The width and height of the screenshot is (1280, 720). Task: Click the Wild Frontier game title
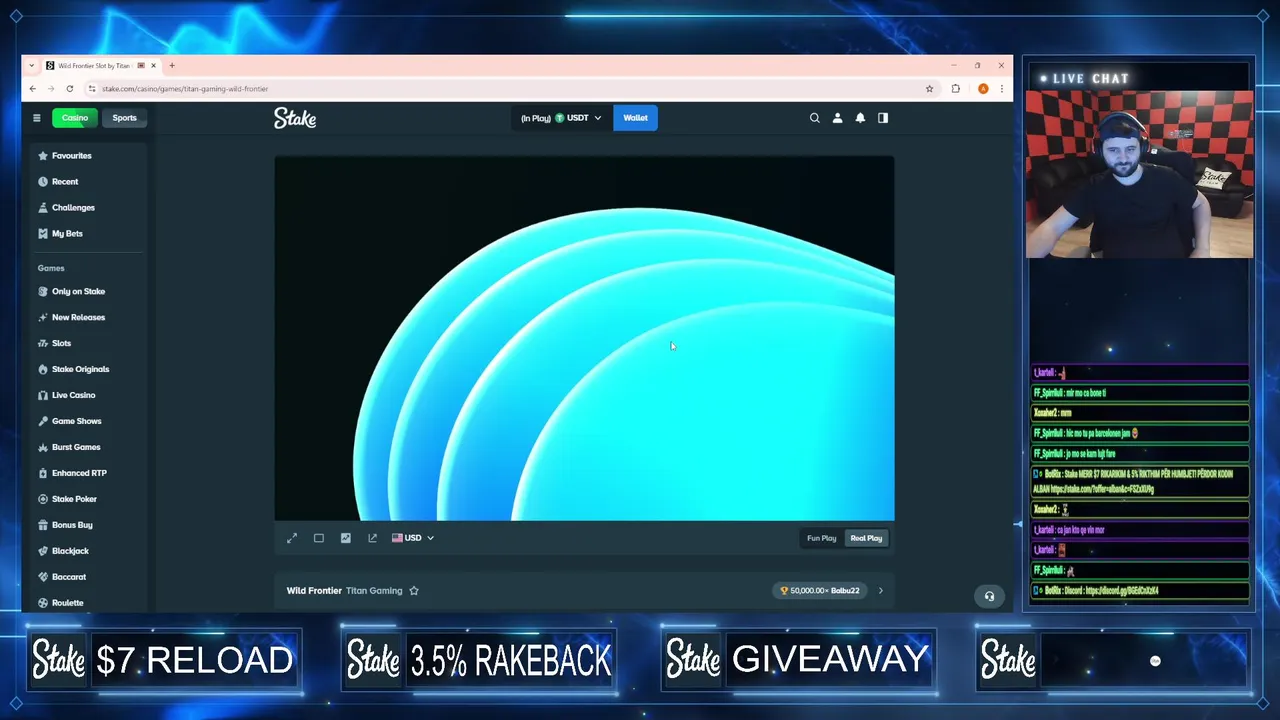pyautogui.click(x=314, y=591)
